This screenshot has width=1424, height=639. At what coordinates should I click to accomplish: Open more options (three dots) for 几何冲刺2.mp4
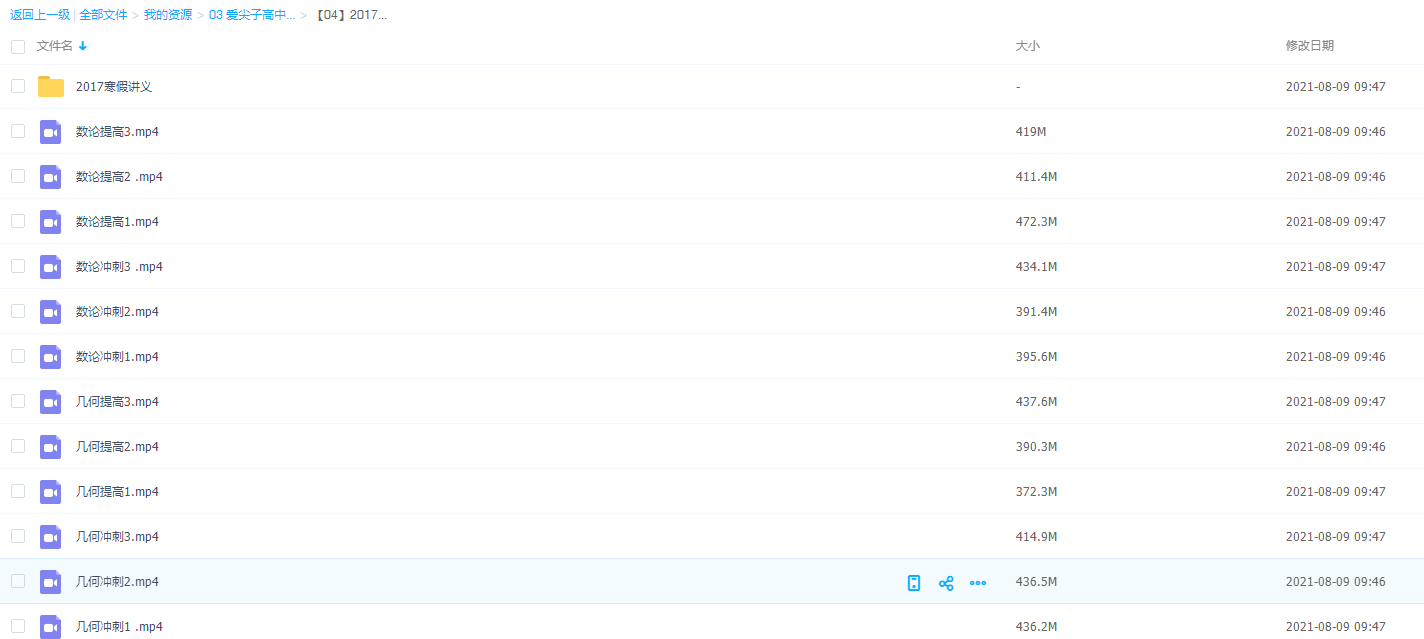pyautogui.click(x=978, y=583)
